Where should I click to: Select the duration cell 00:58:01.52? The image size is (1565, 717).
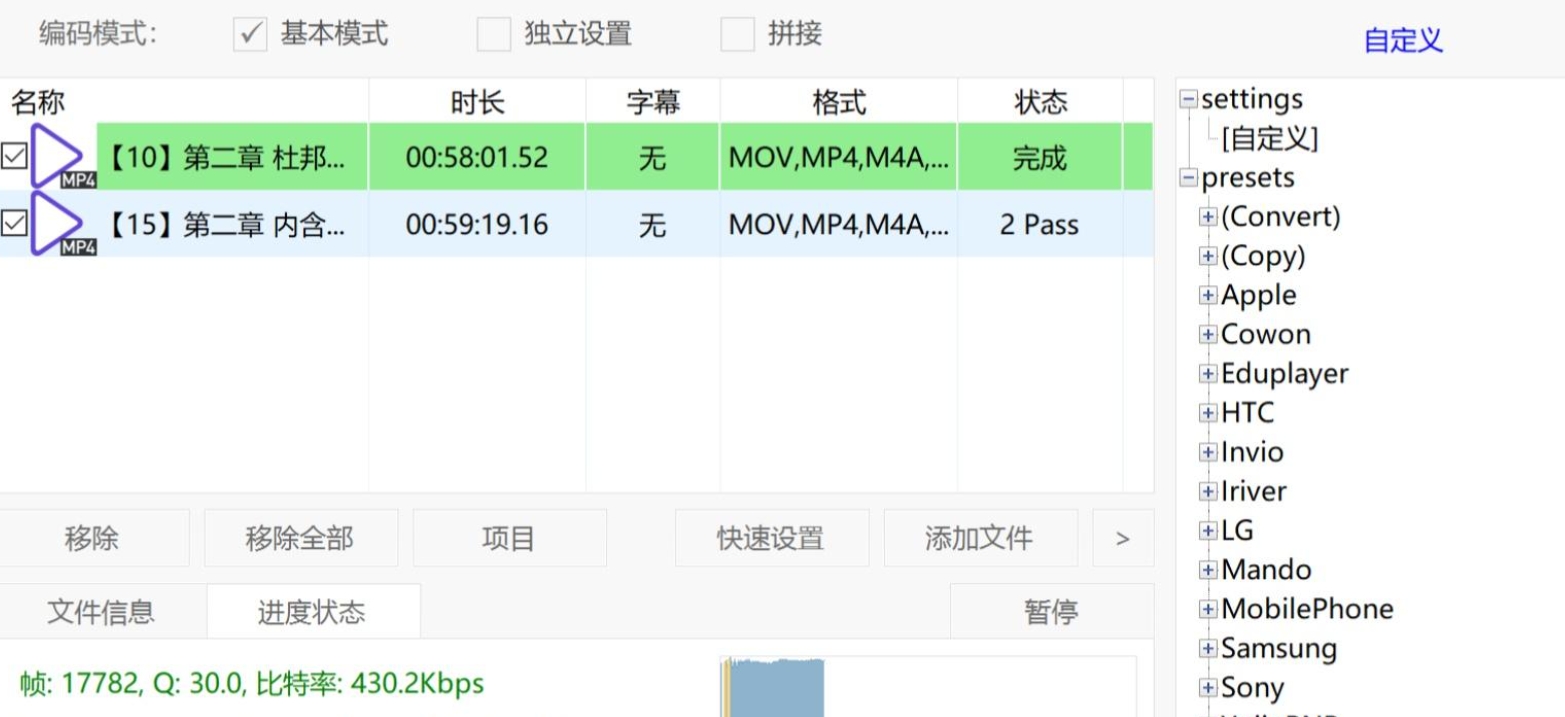tap(477, 157)
